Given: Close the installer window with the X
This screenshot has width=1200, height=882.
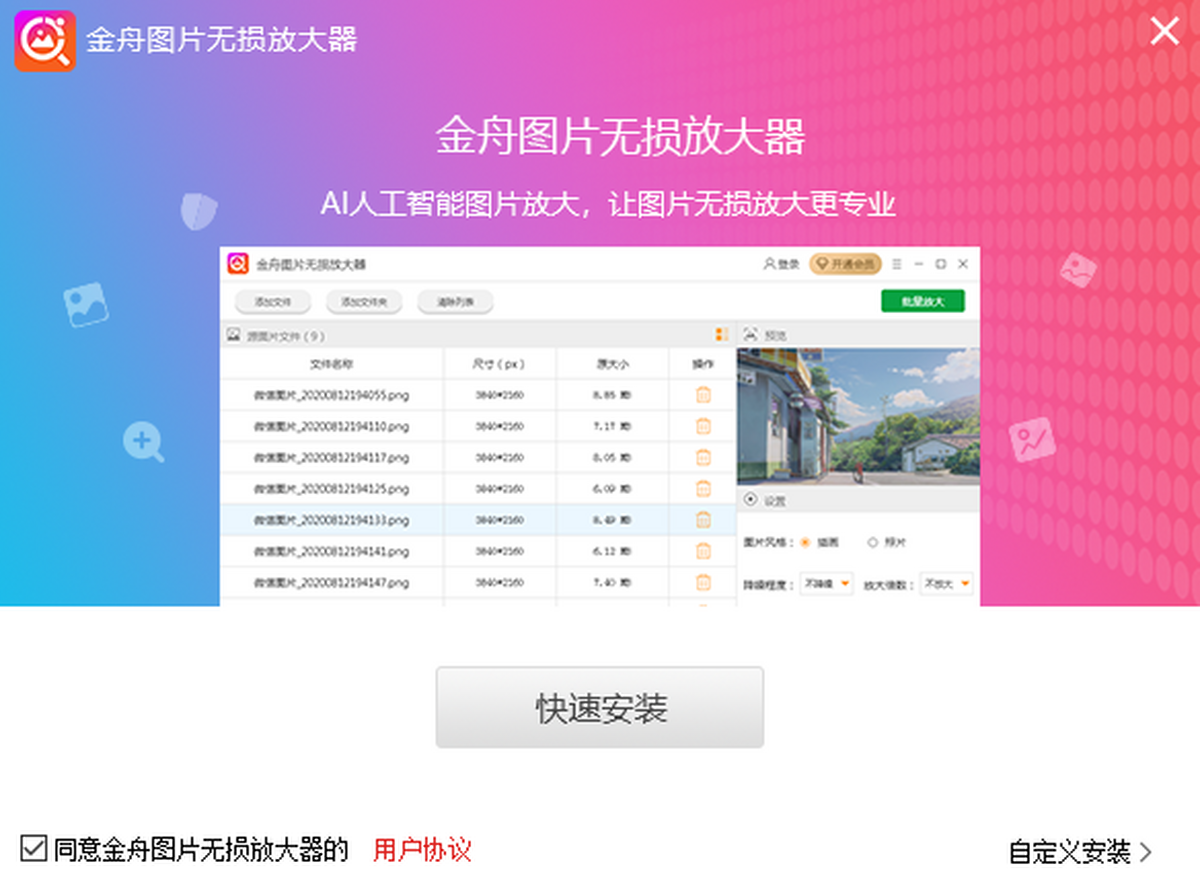Looking at the screenshot, I should 1164,32.
